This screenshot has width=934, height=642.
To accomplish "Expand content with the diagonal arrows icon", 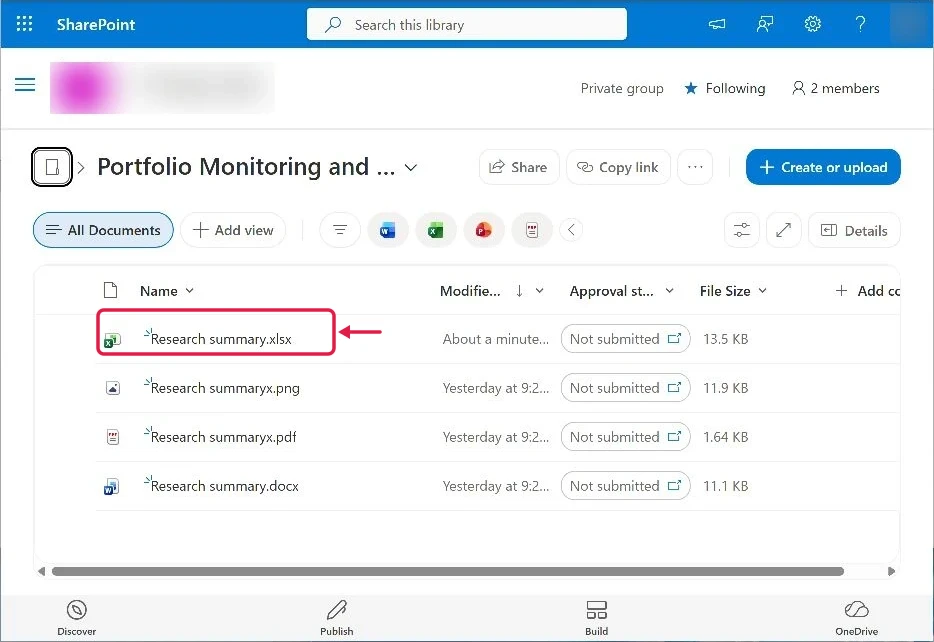I will pyautogui.click(x=783, y=230).
